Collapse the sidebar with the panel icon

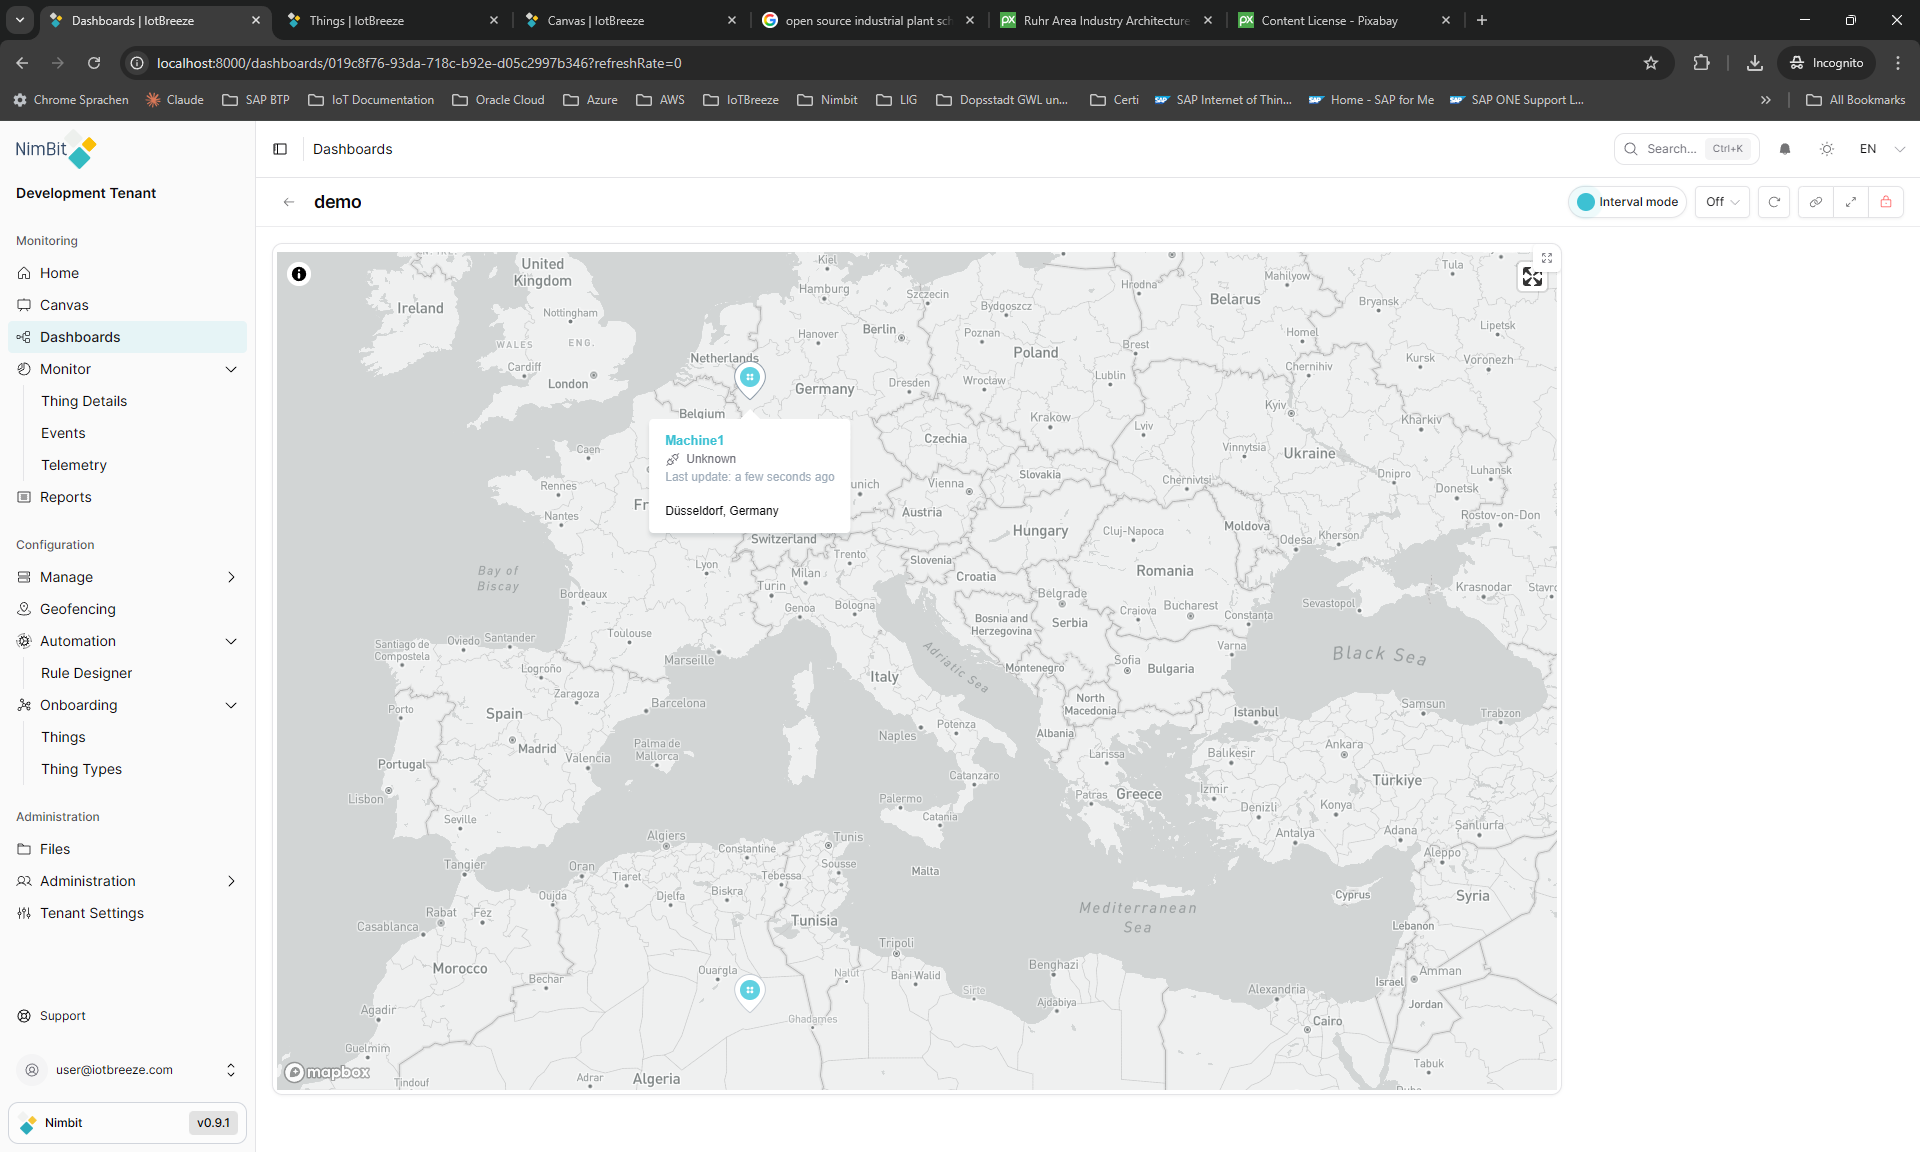(x=279, y=149)
